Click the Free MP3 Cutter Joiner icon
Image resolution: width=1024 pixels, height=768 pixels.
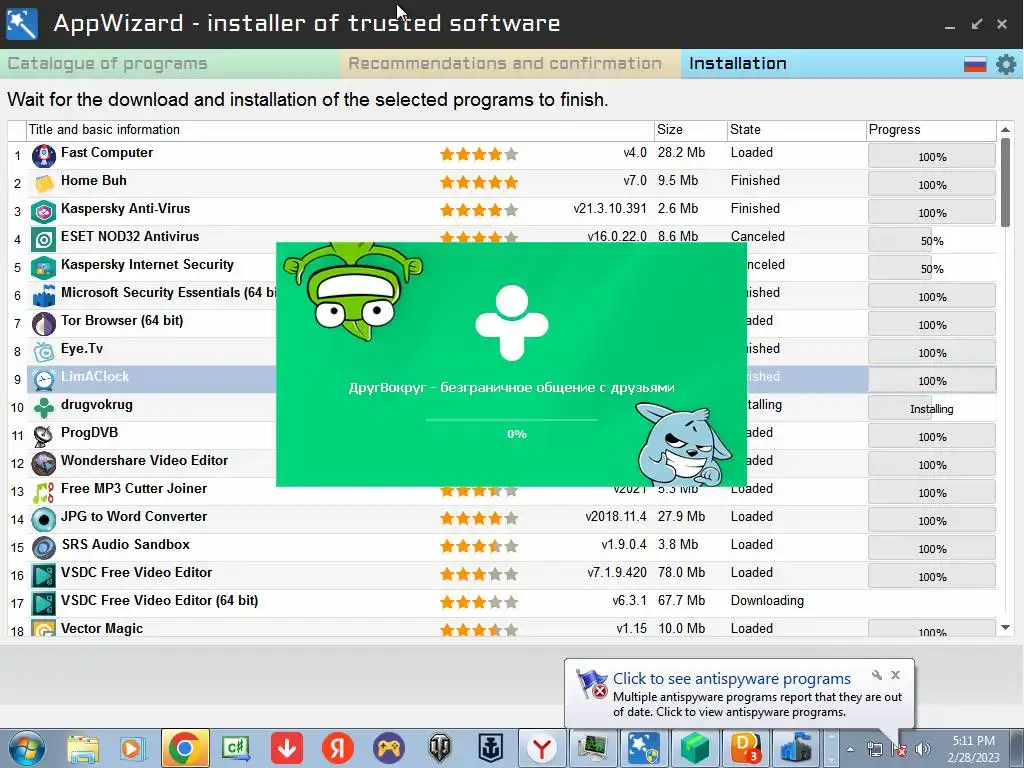(x=44, y=492)
